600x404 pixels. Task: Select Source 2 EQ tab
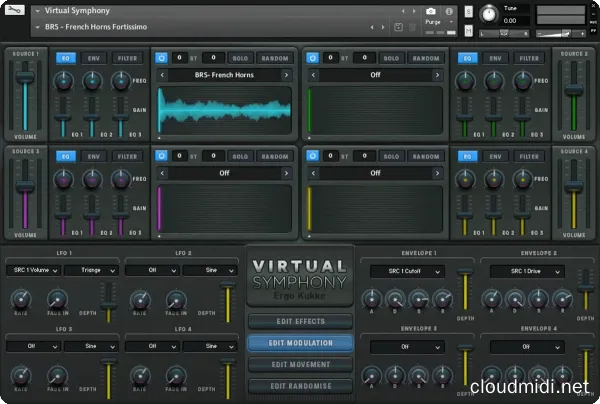click(x=468, y=58)
